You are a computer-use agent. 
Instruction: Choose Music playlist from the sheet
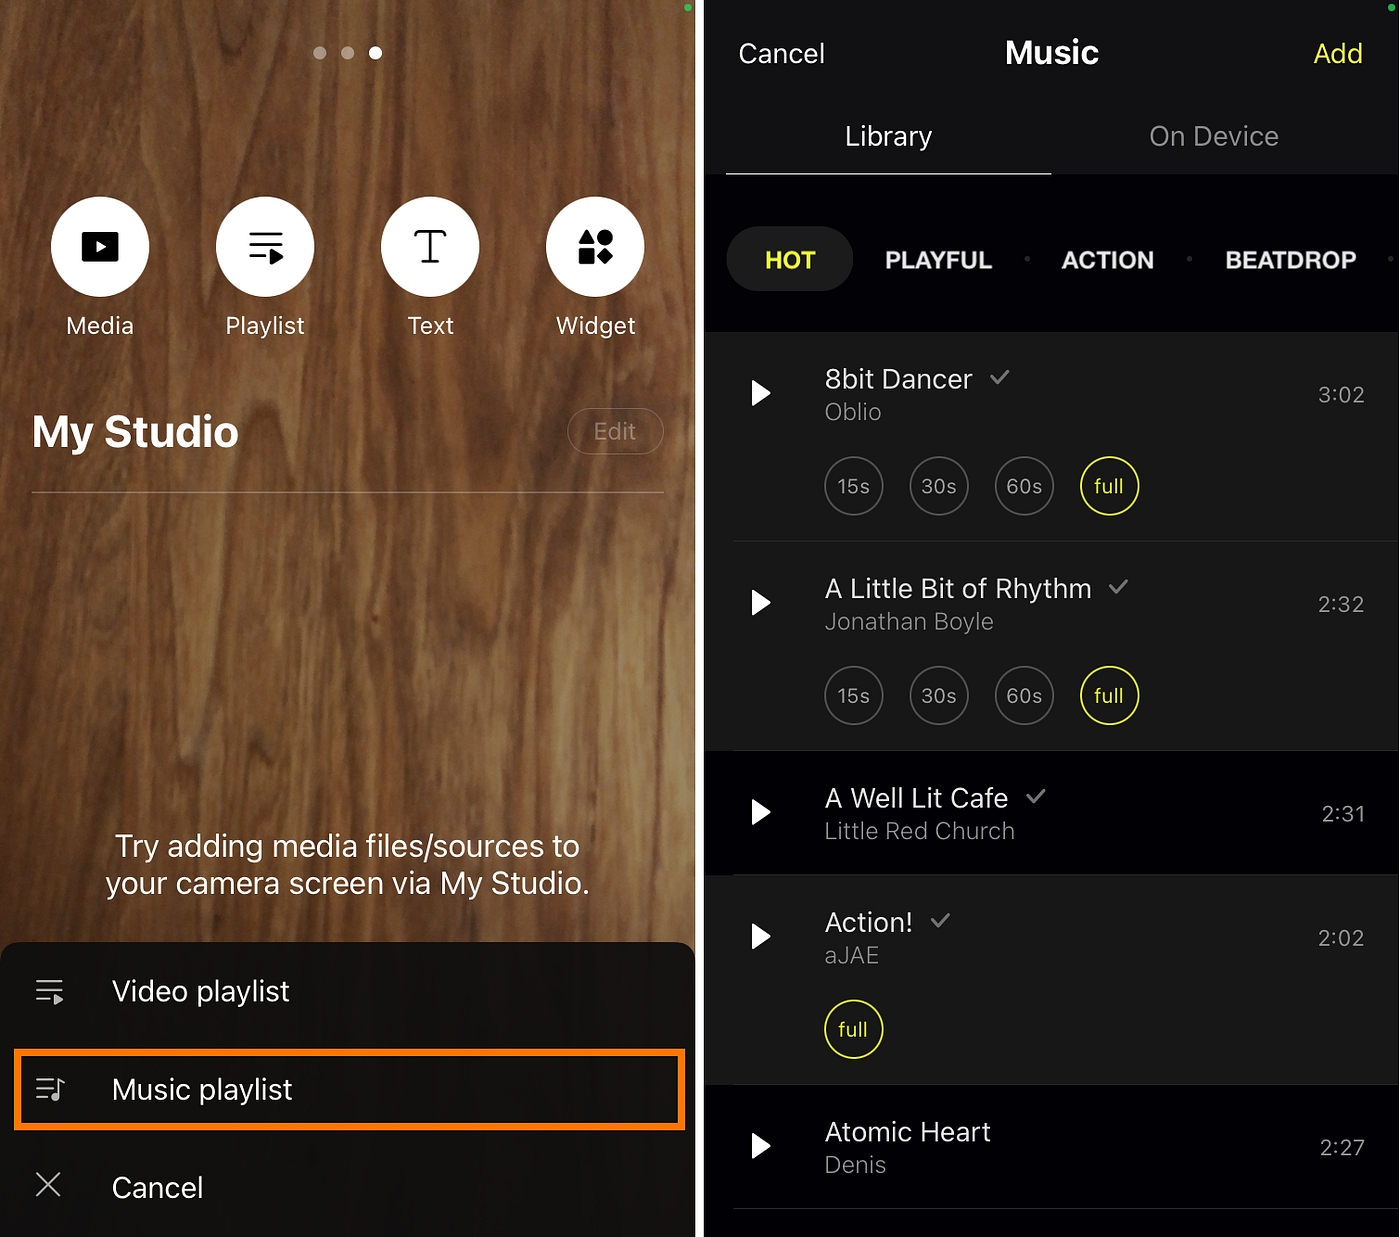point(348,1089)
